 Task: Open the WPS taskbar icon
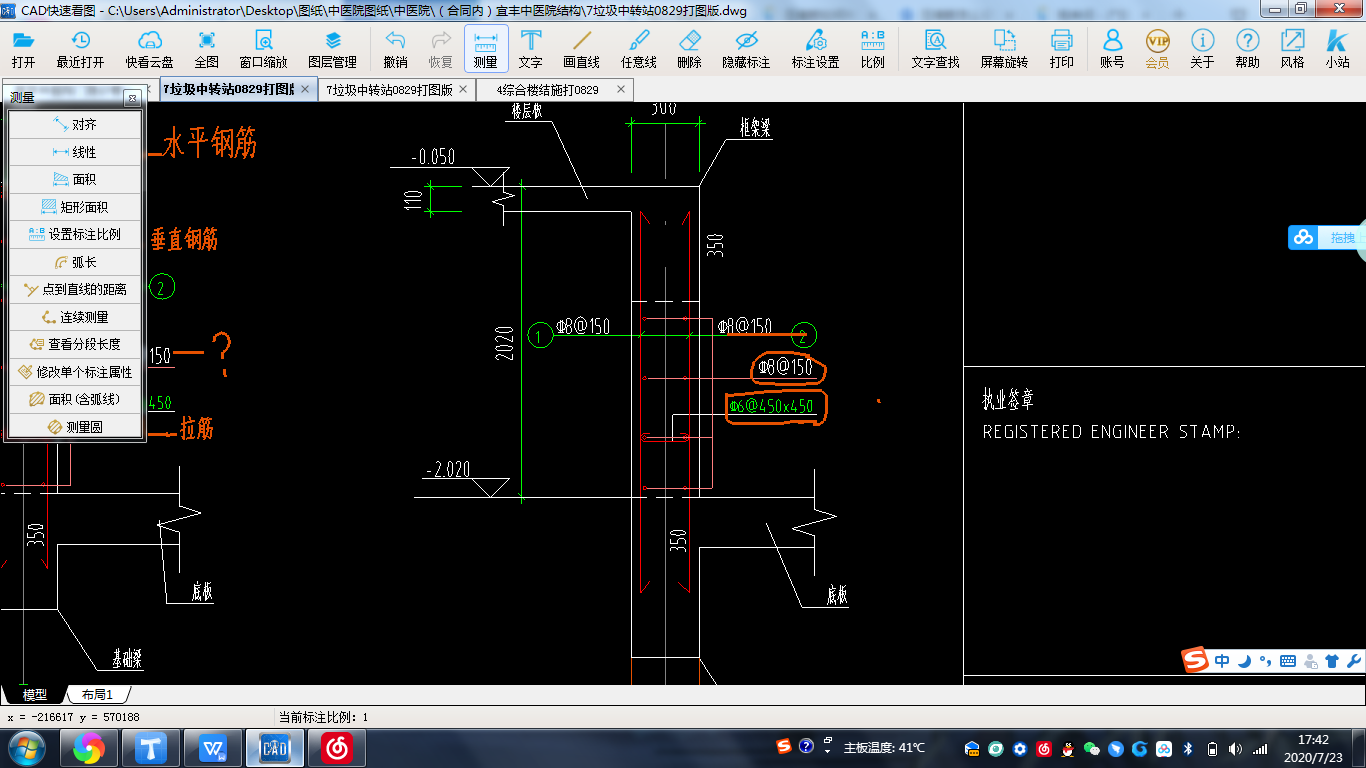213,748
